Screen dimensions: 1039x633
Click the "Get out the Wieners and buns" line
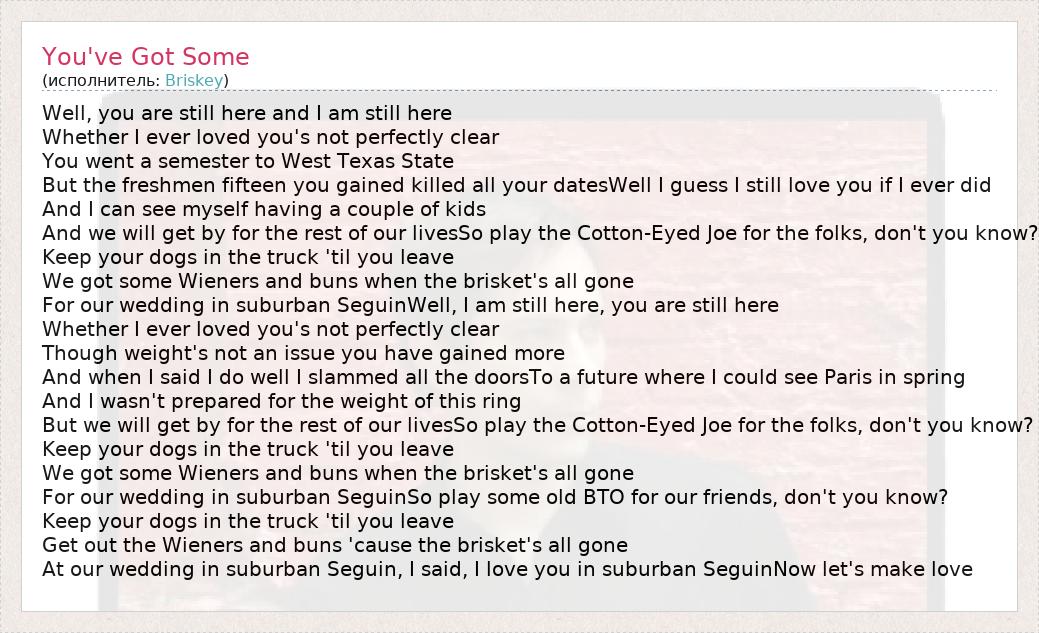pos(335,545)
